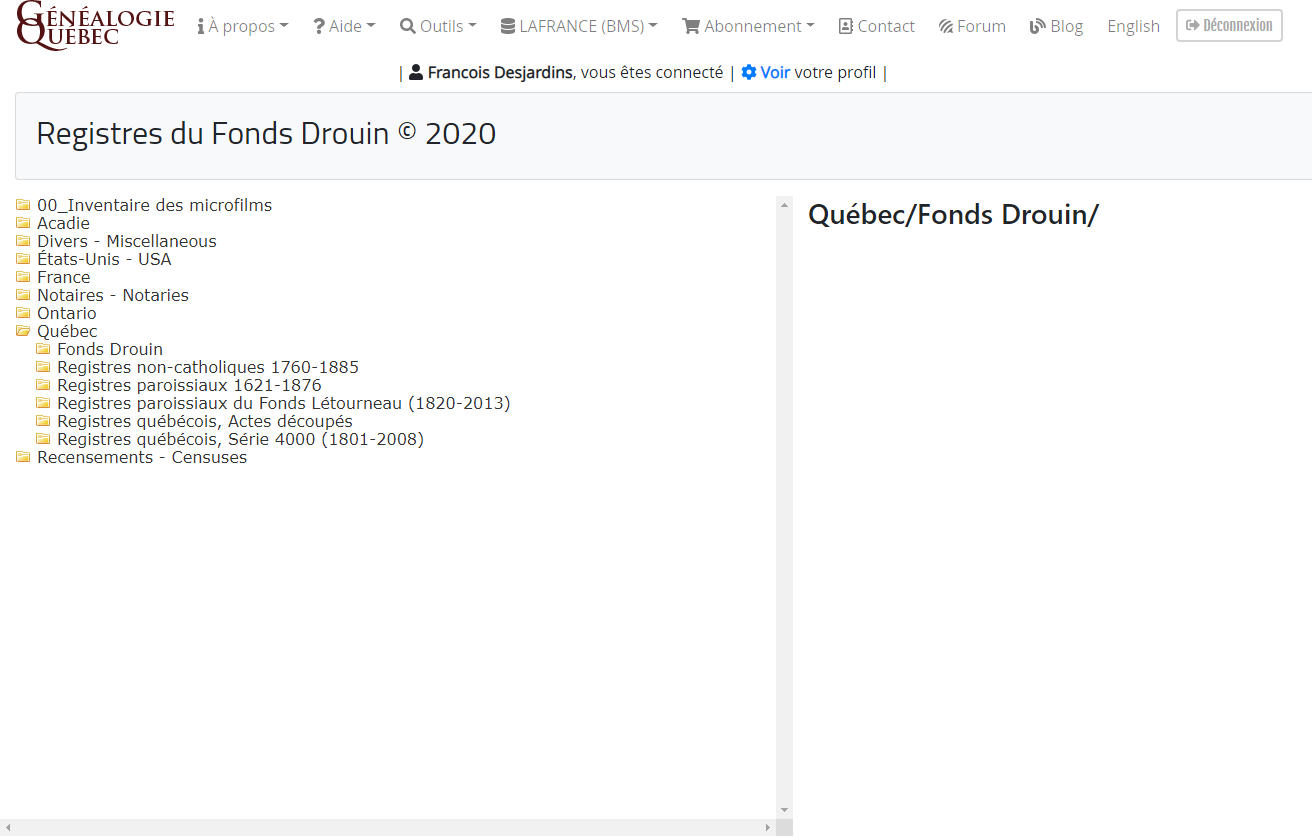Click the shopping cart icon beside Abonnement
1312x840 pixels.
[691, 26]
